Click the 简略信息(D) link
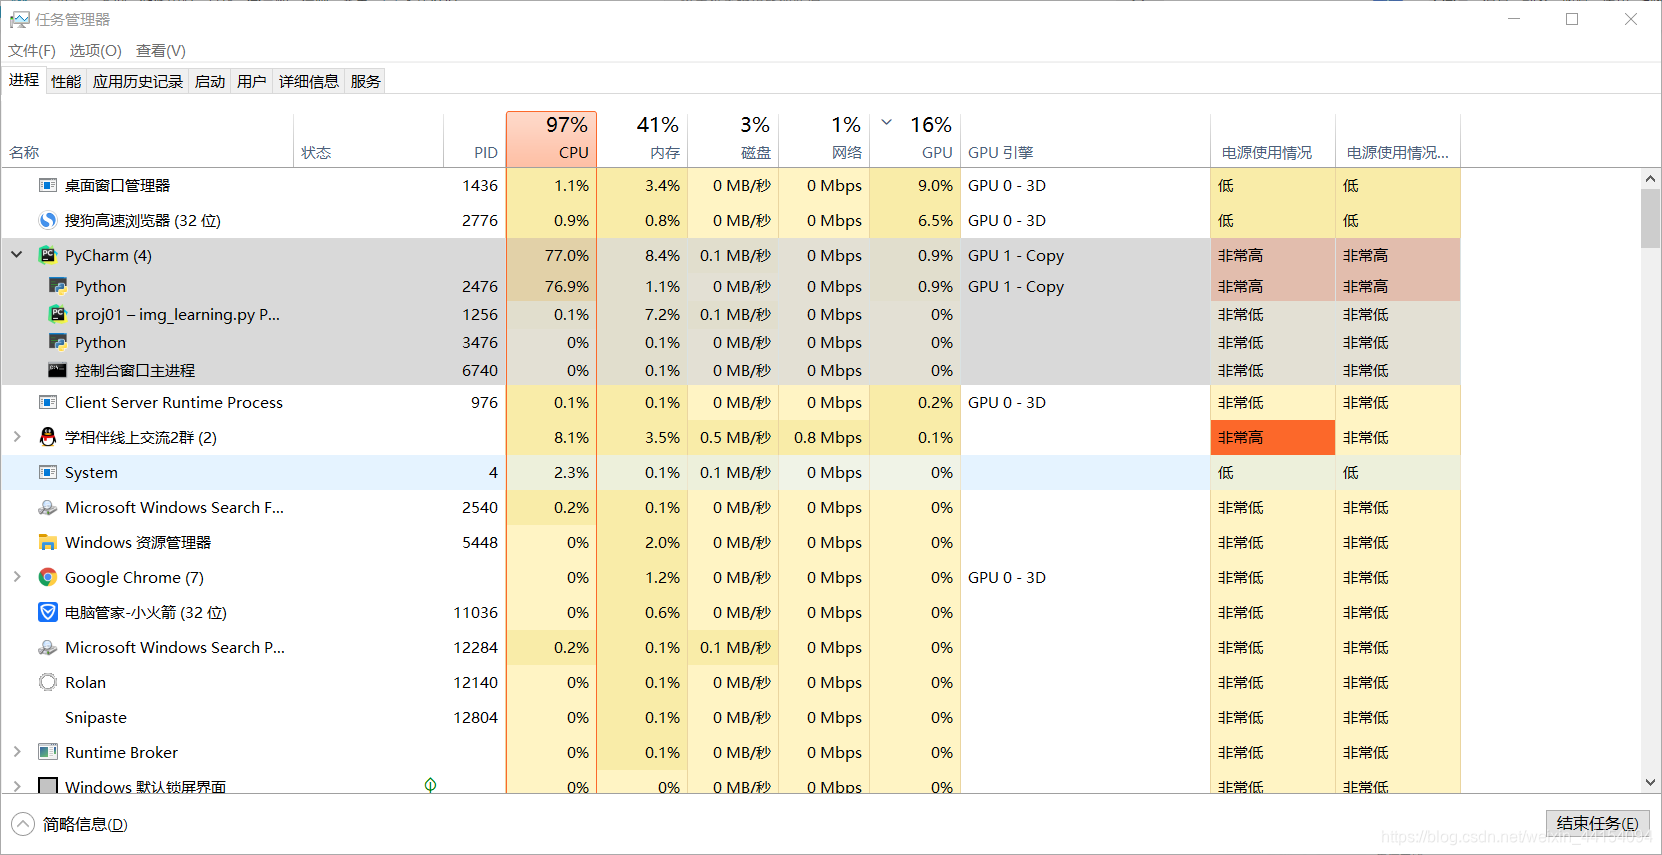 coord(85,824)
